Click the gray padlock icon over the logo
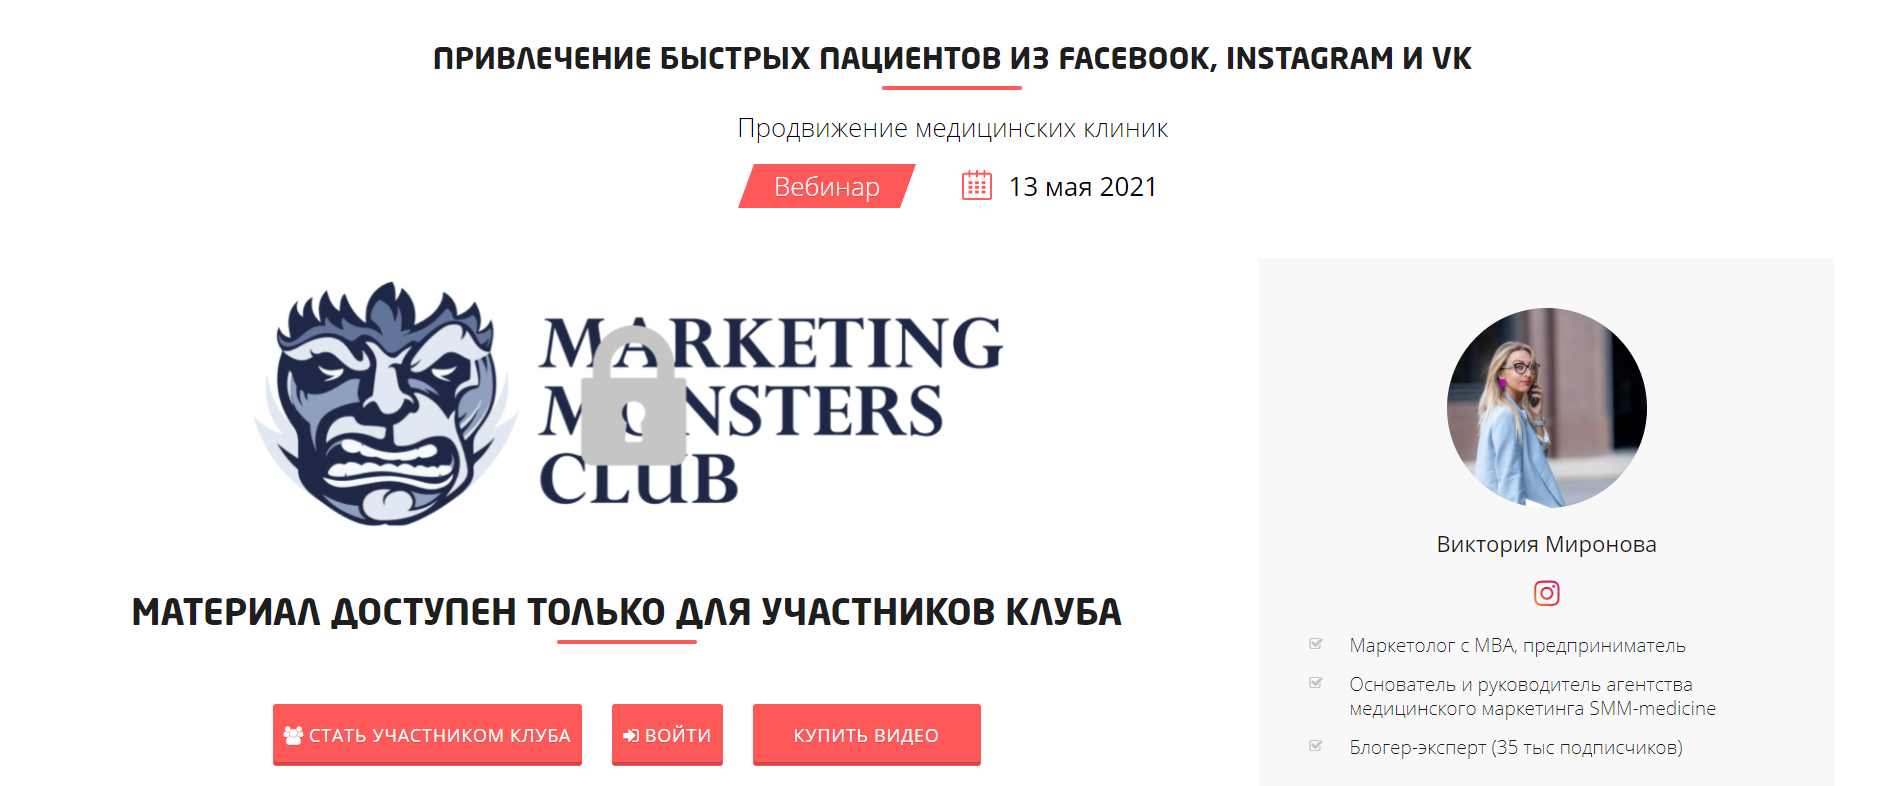Viewport: 1891px width, 786px height. 633,395
